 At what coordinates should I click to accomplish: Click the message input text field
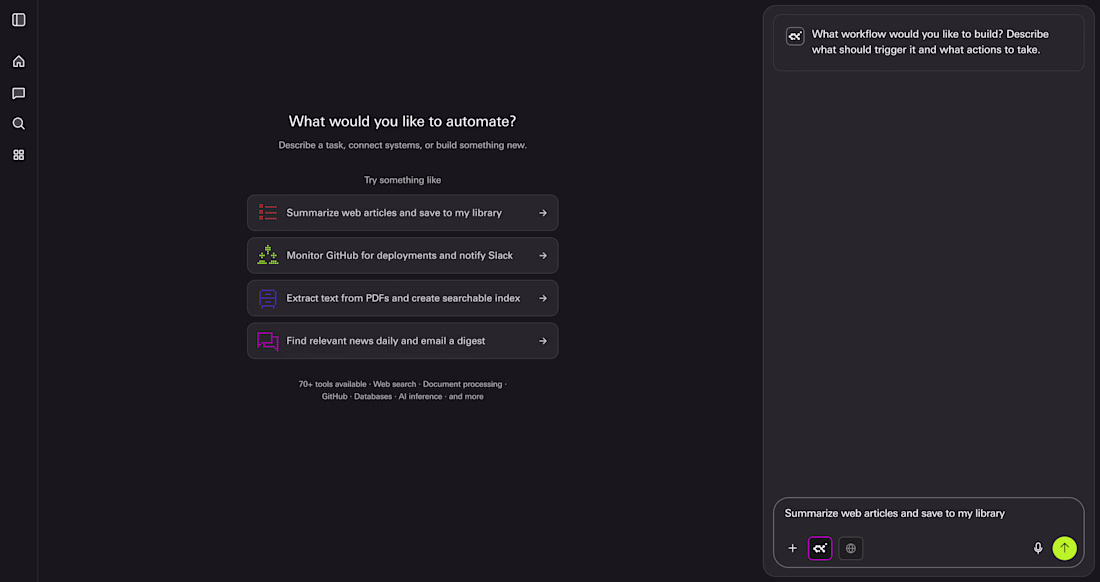(927, 514)
